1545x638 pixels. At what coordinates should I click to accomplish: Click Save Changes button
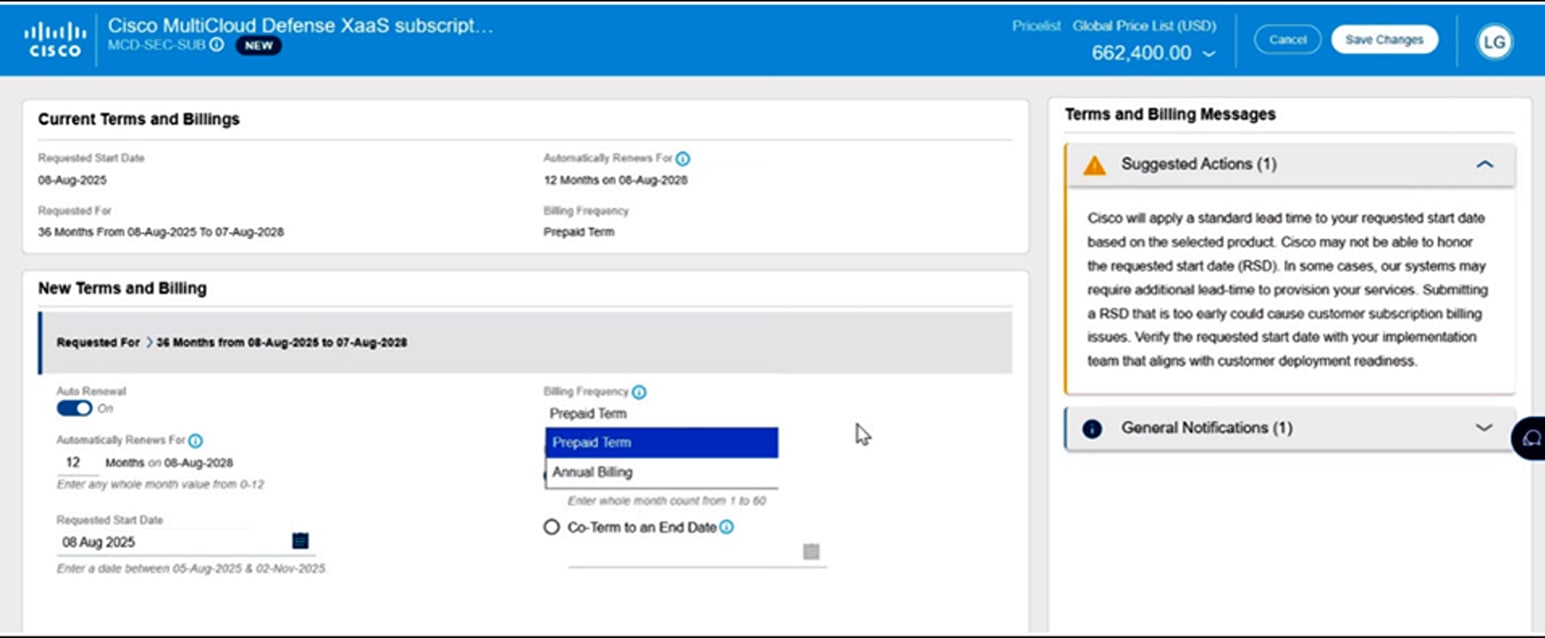[1384, 40]
